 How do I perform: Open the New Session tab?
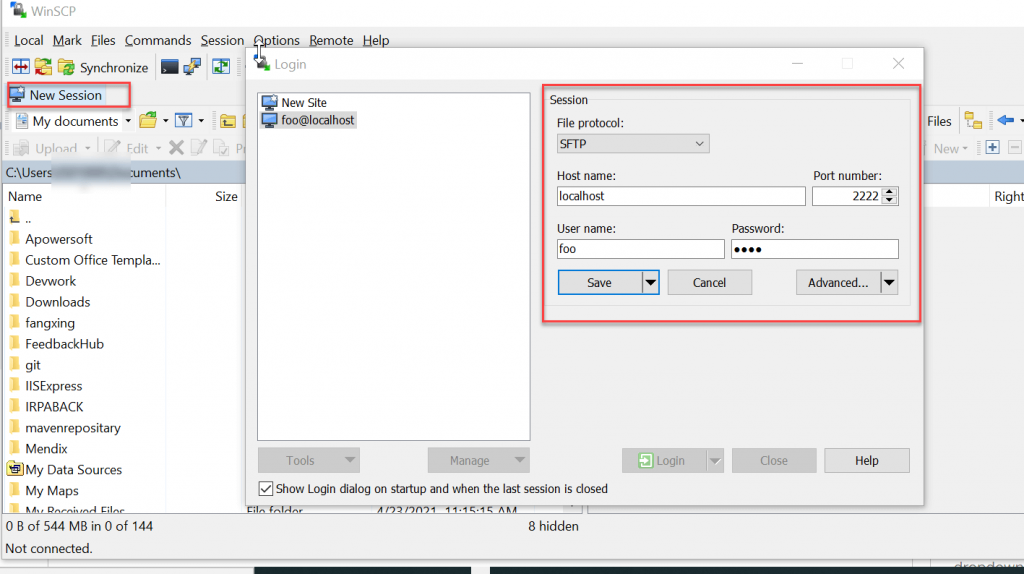tap(57, 95)
